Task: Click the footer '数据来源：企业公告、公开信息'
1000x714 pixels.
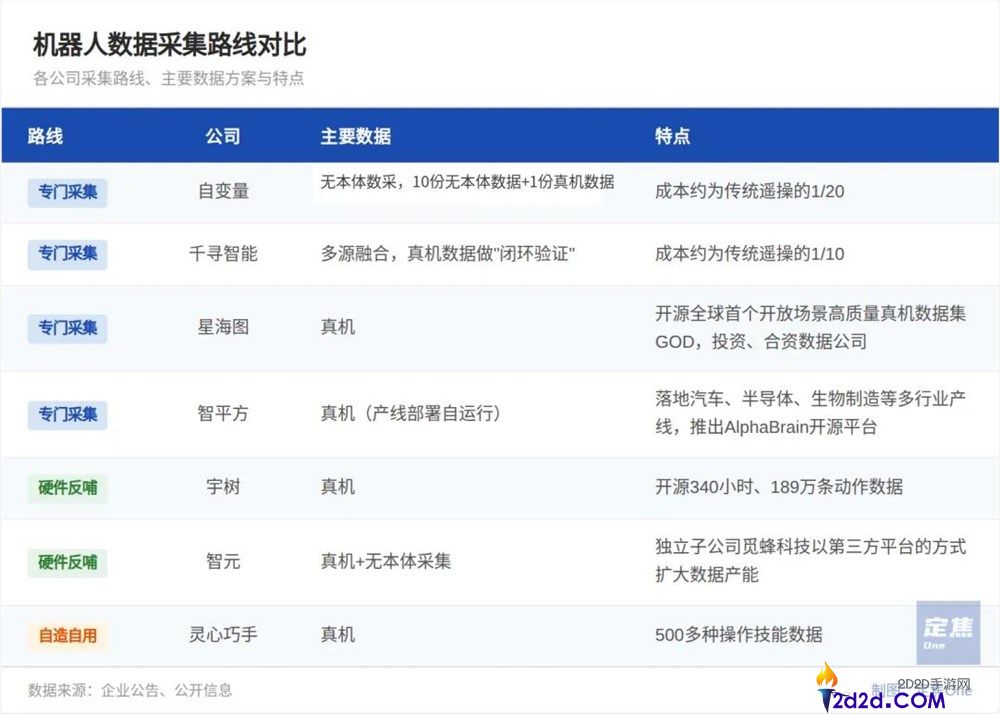Action: 130,690
